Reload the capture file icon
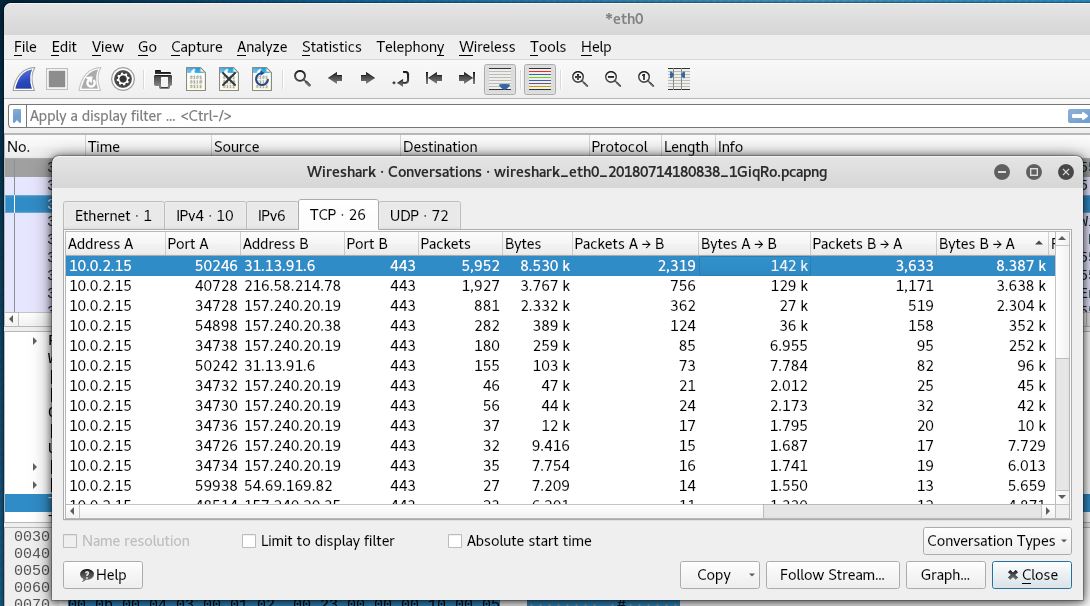 [262, 79]
